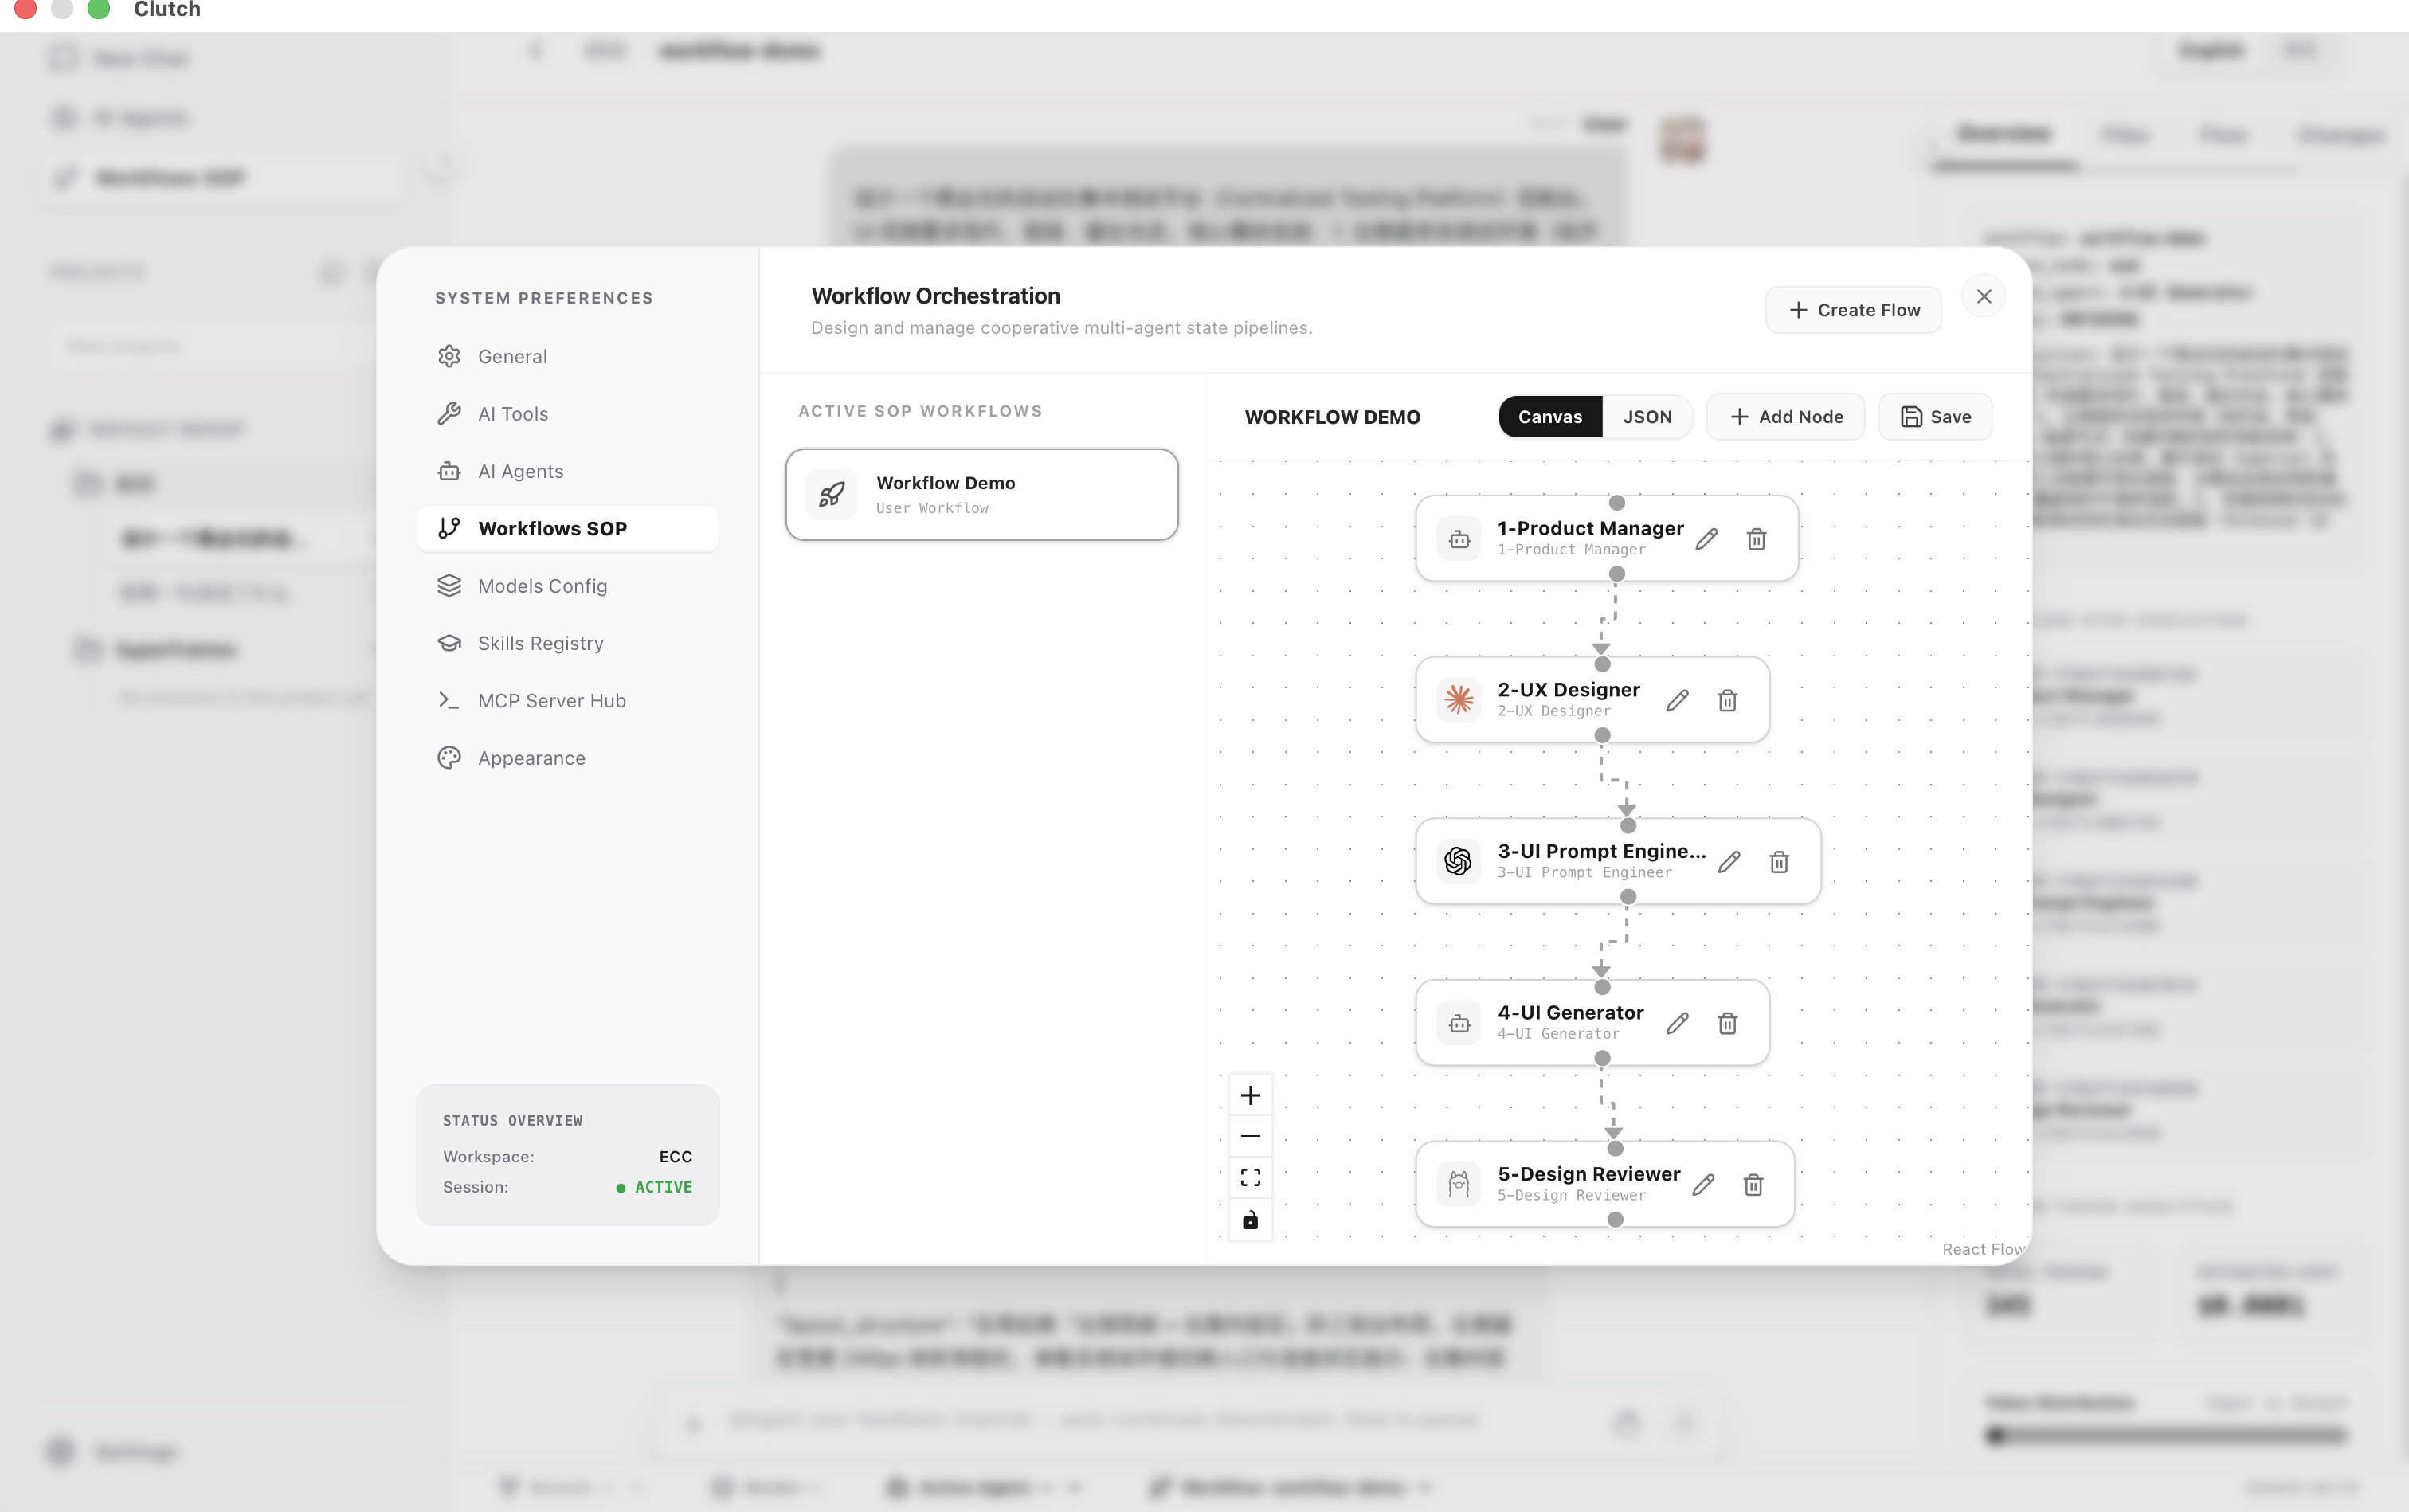Close the System Preferences dialog

pyautogui.click(x=1984, y=297)
